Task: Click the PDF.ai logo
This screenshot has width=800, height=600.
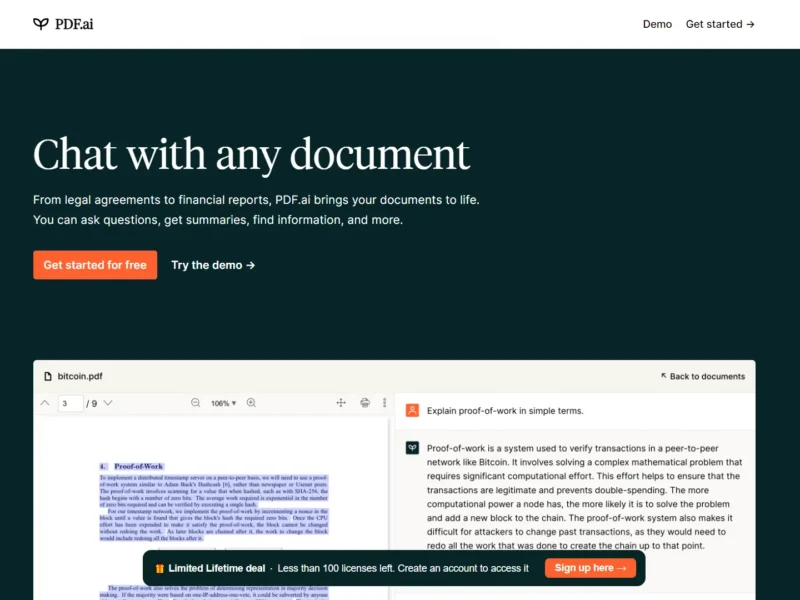Action: point(66,24)
